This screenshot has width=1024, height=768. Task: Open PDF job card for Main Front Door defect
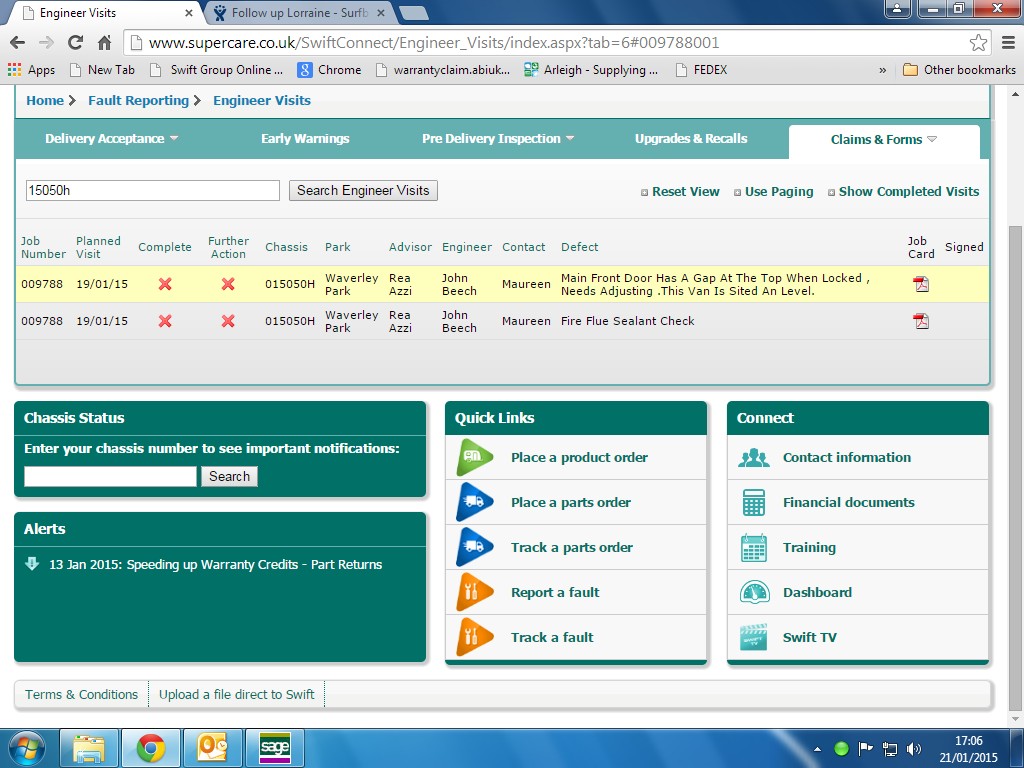pyautogui.click(x=921, y=284)
